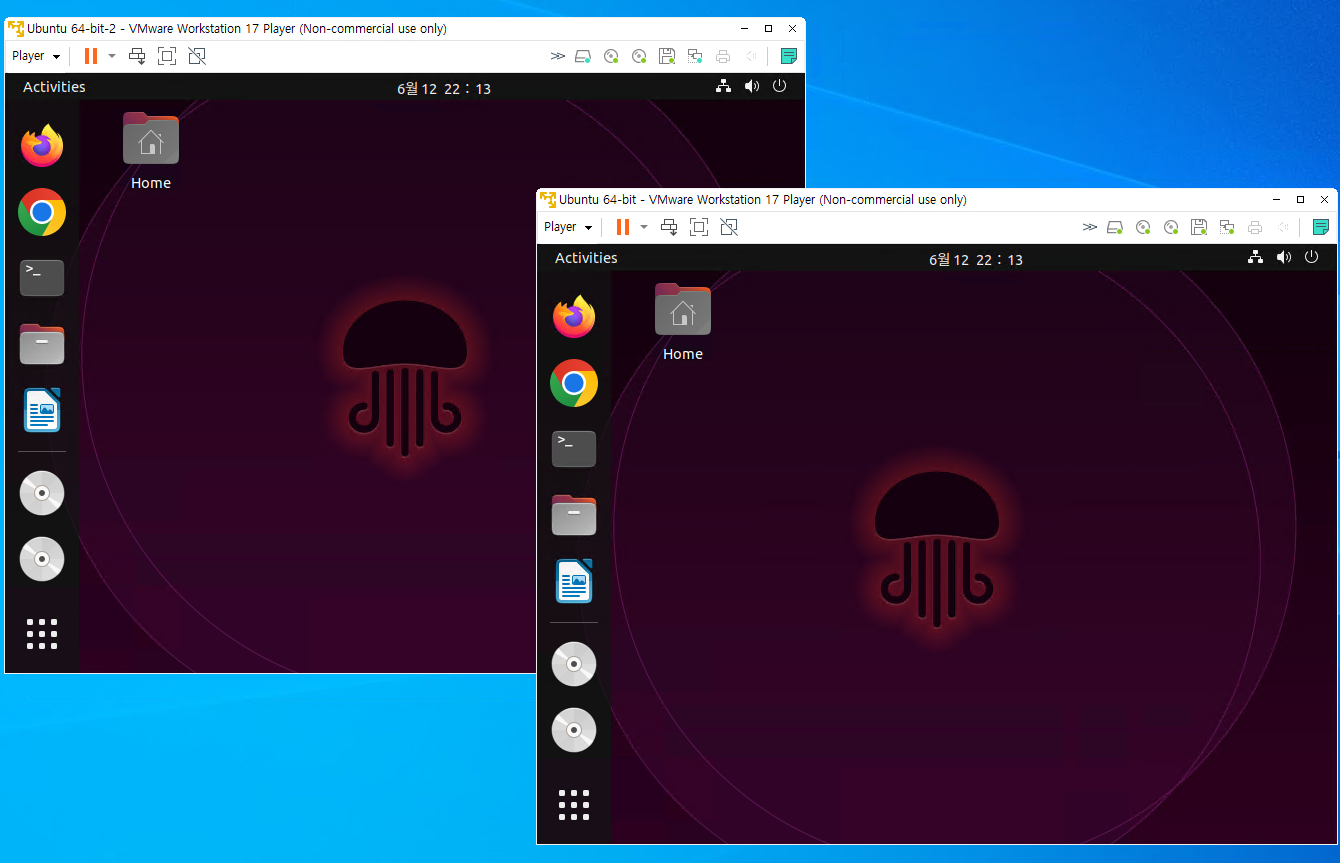Pause the Ubuntu 64-bit virtual machine
The width and height of the screenshot is (1340, 863).
tap(623, 227)
